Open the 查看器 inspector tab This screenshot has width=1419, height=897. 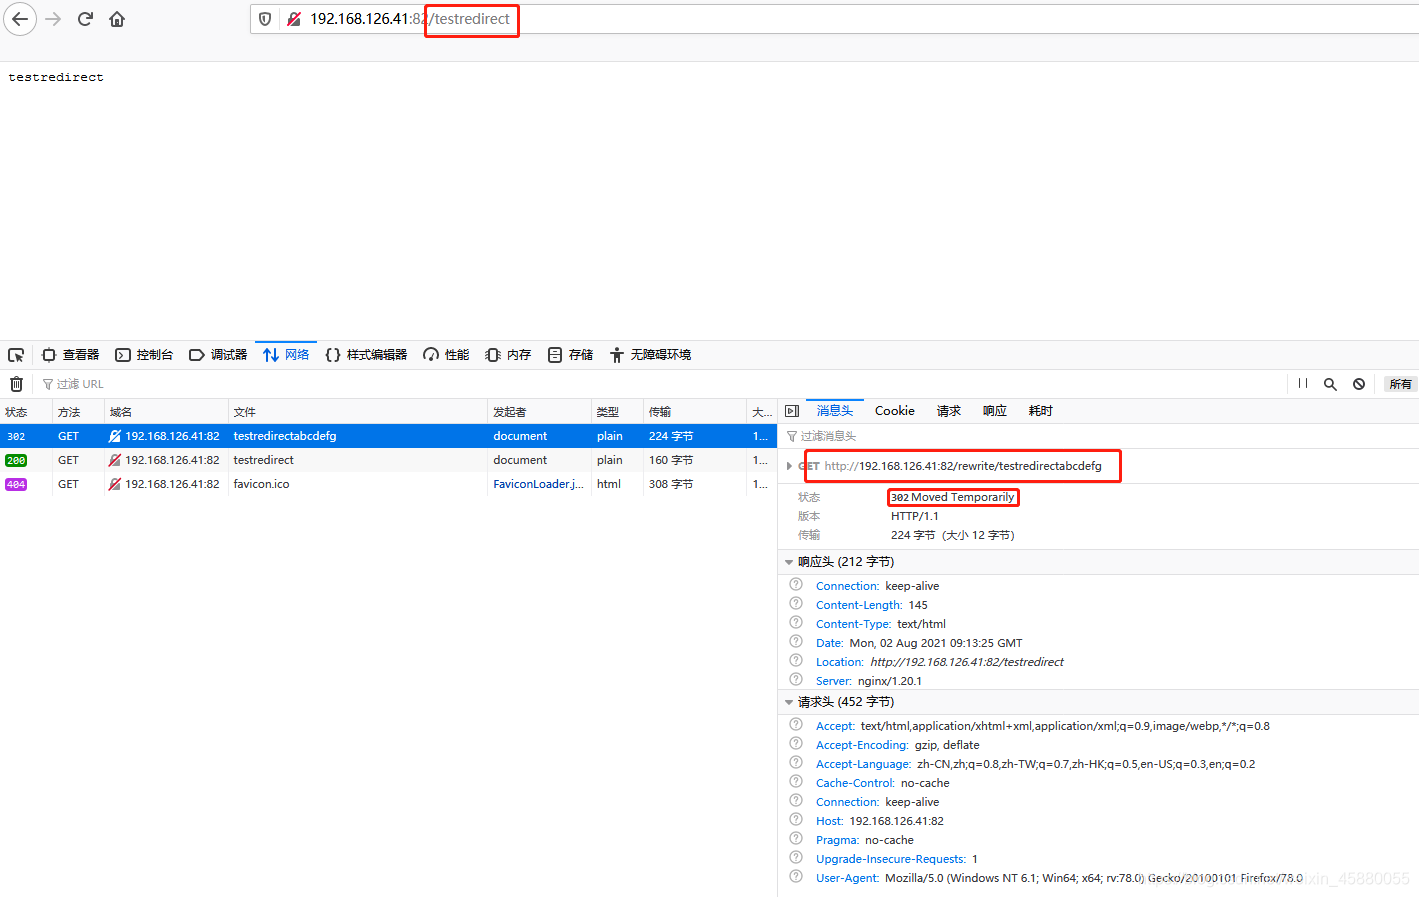(x=70, y=355)
